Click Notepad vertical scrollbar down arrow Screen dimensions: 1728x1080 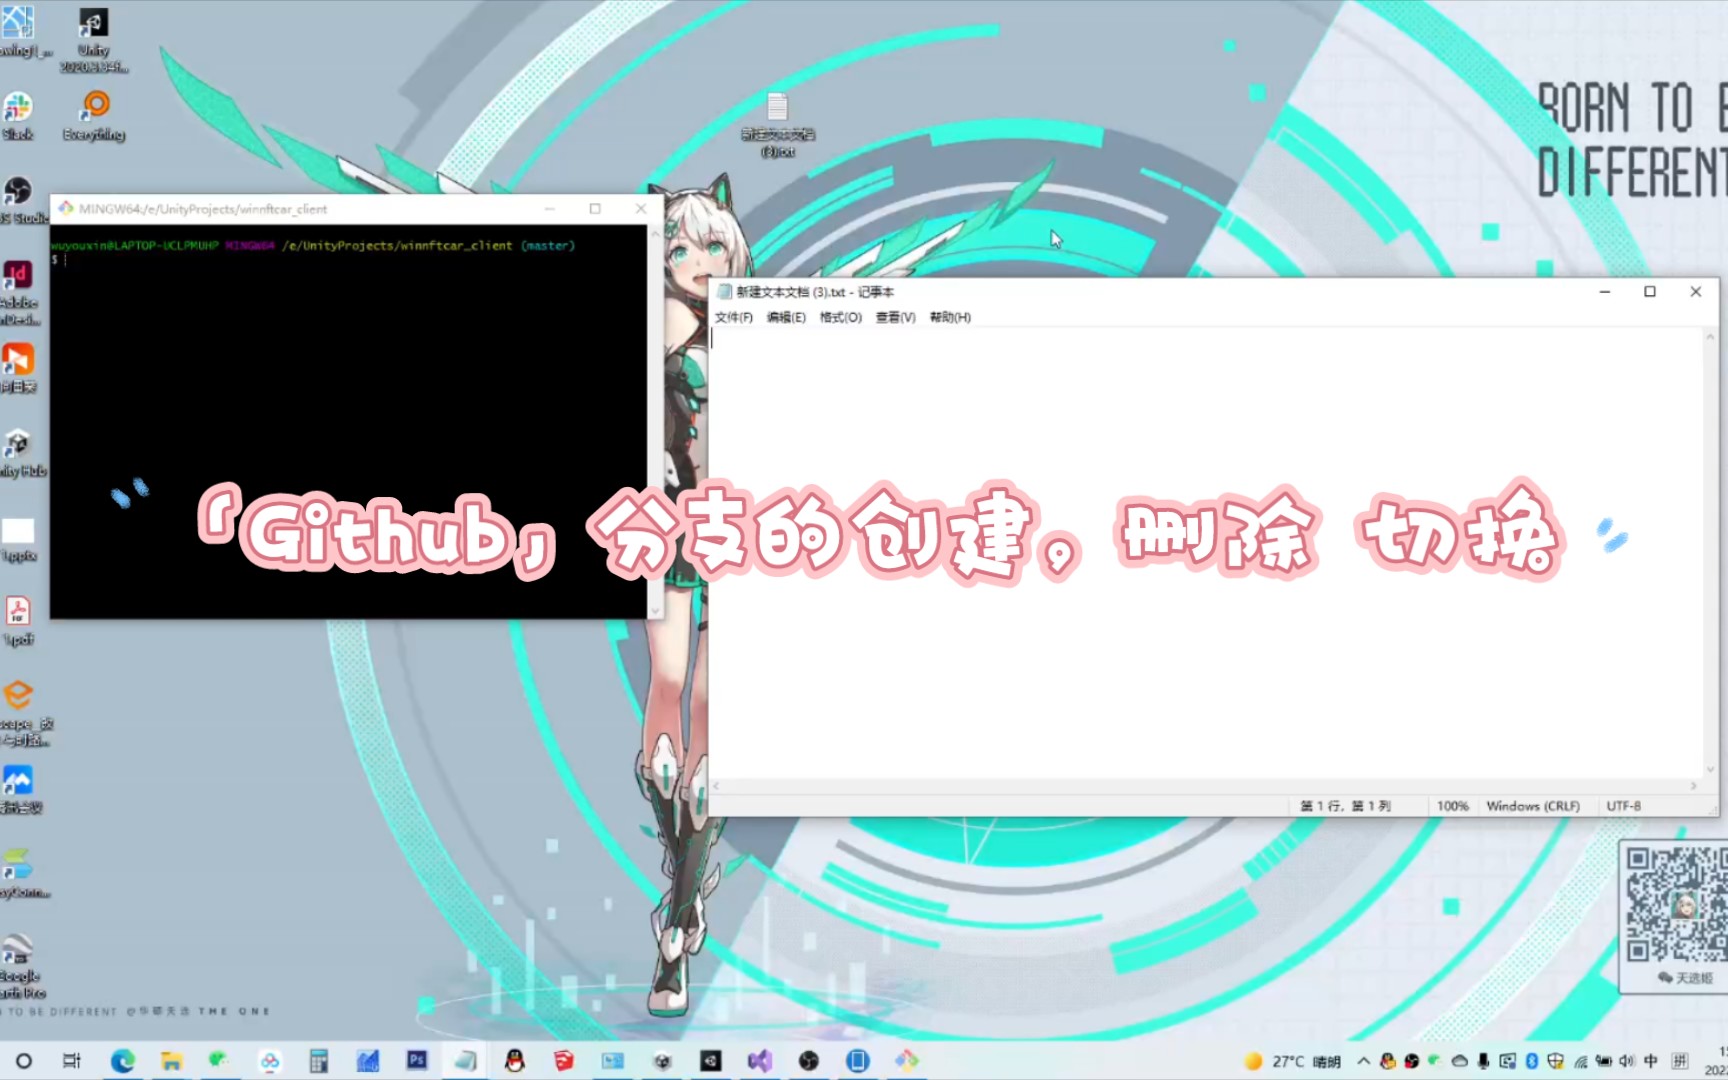(1710, 770)
